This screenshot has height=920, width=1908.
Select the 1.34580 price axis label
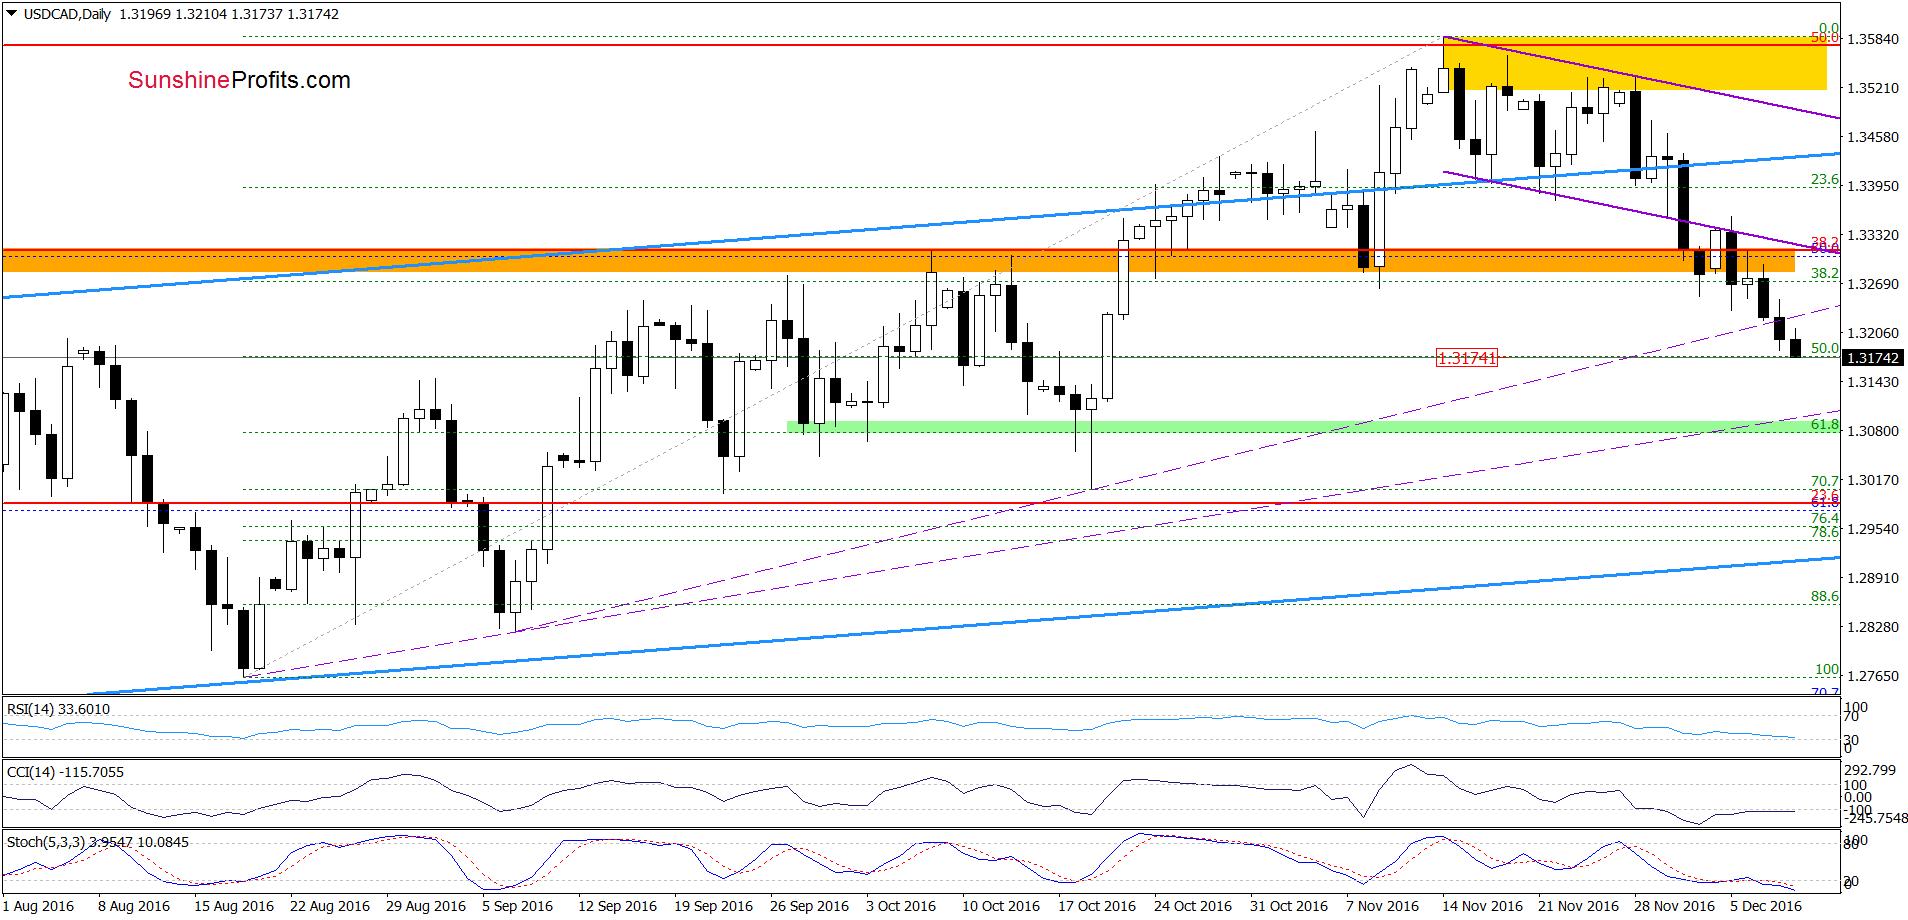click(x=1873, y=137)
